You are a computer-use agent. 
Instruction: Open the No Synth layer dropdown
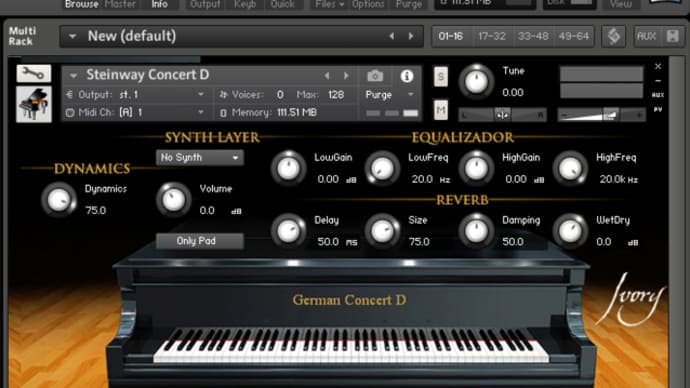[x=199, y=157]
